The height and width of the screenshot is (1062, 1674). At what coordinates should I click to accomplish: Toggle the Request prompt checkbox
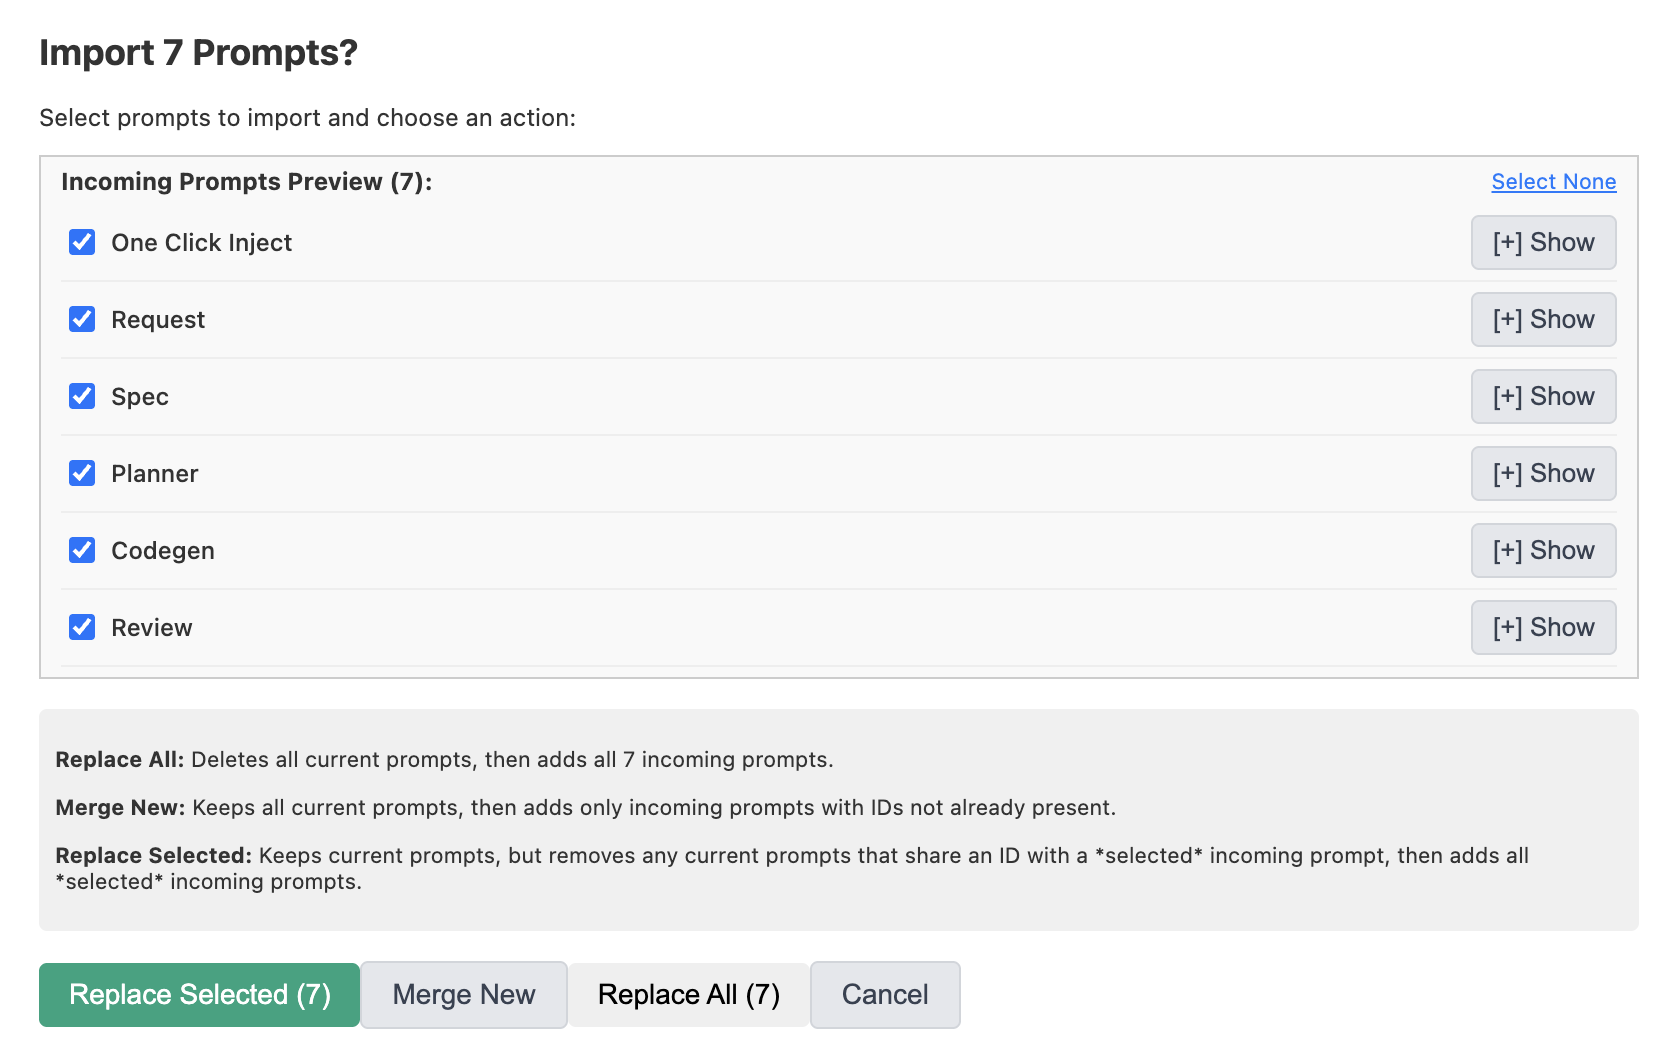[x=82, y=319]
